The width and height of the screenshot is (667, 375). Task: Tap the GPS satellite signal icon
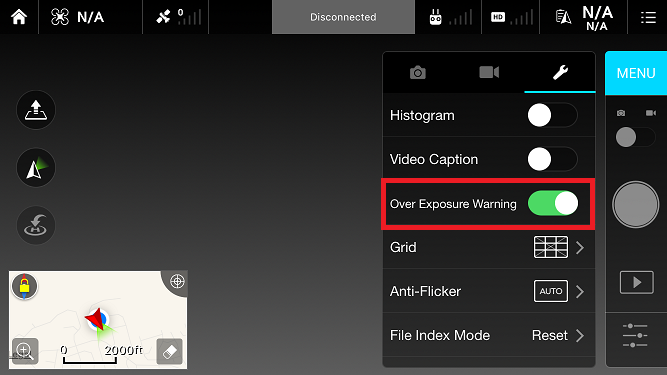click(x=163, y=17)
